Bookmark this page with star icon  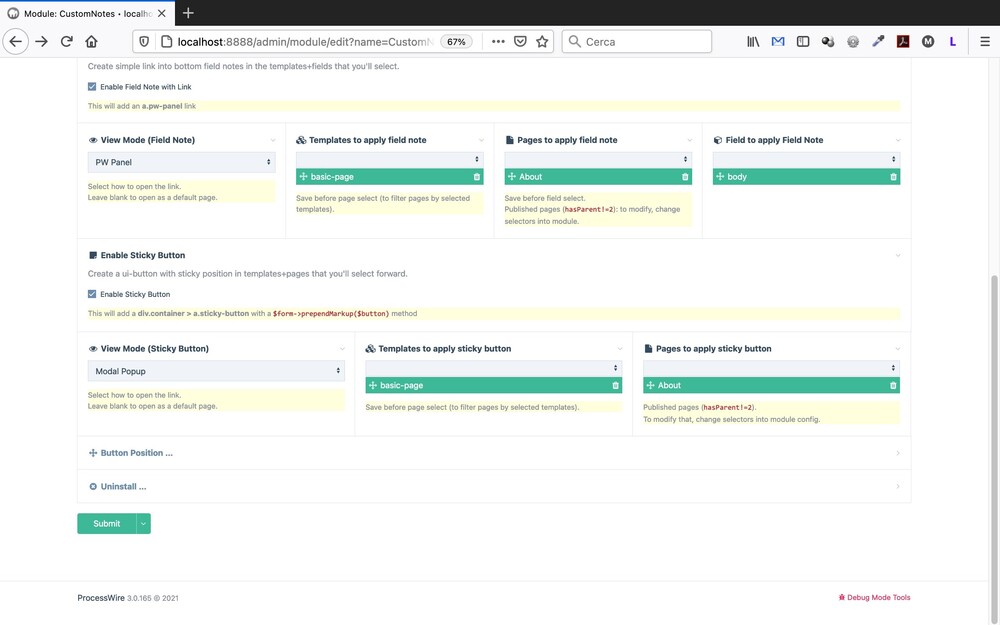click(x=542, y=42)
